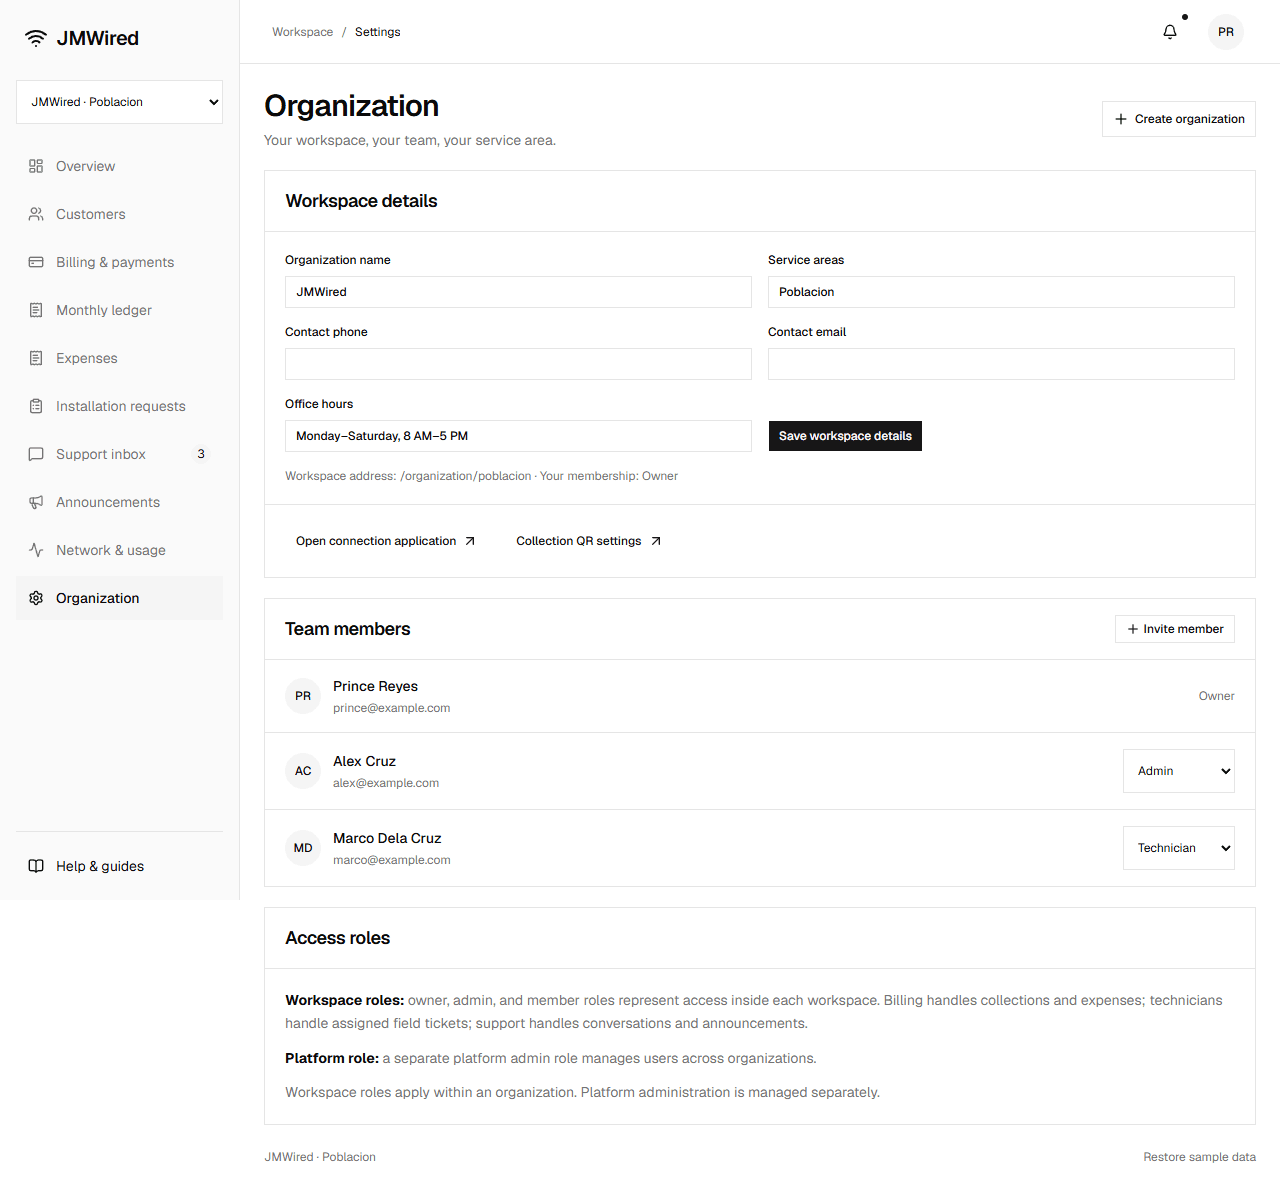
Task: Click the Customers people icon
Action: [x=36, y=214]
